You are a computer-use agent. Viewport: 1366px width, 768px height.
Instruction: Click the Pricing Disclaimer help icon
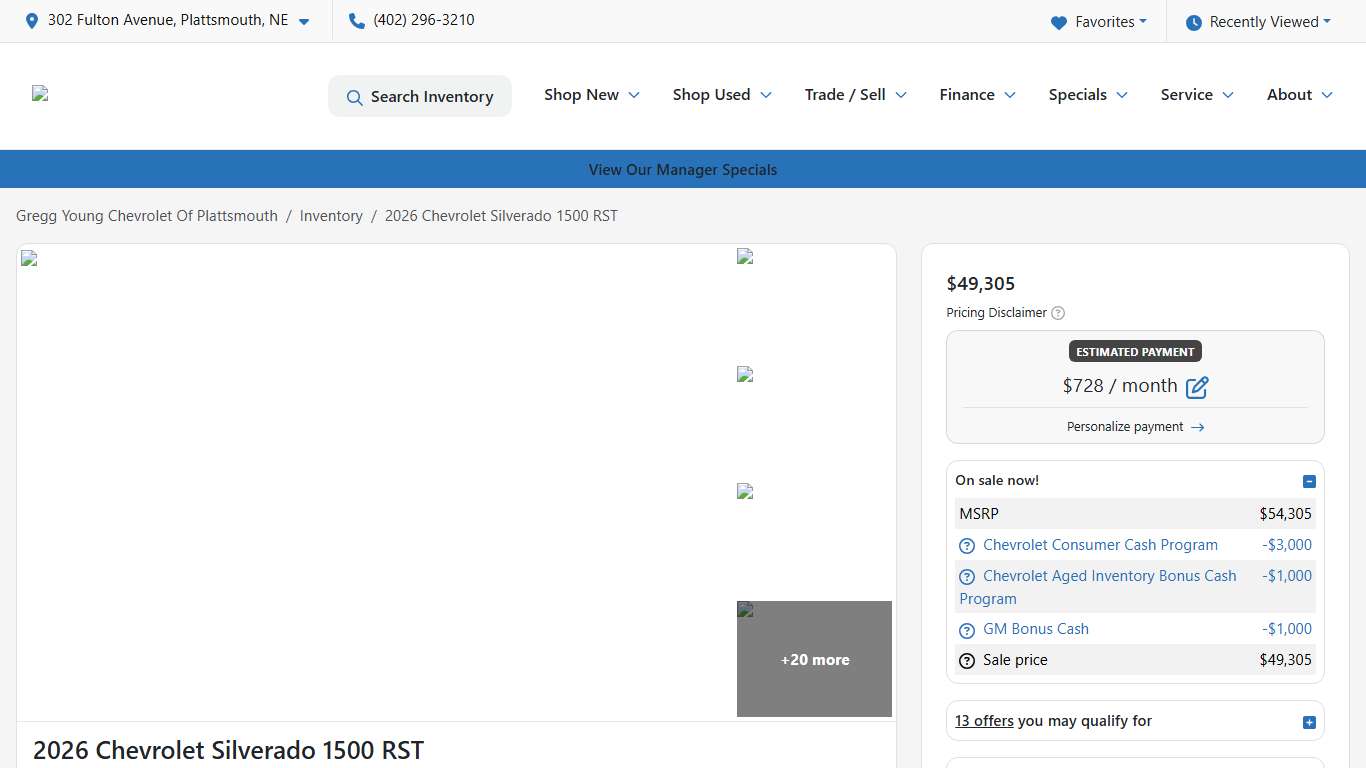[x=1058, y=313]
